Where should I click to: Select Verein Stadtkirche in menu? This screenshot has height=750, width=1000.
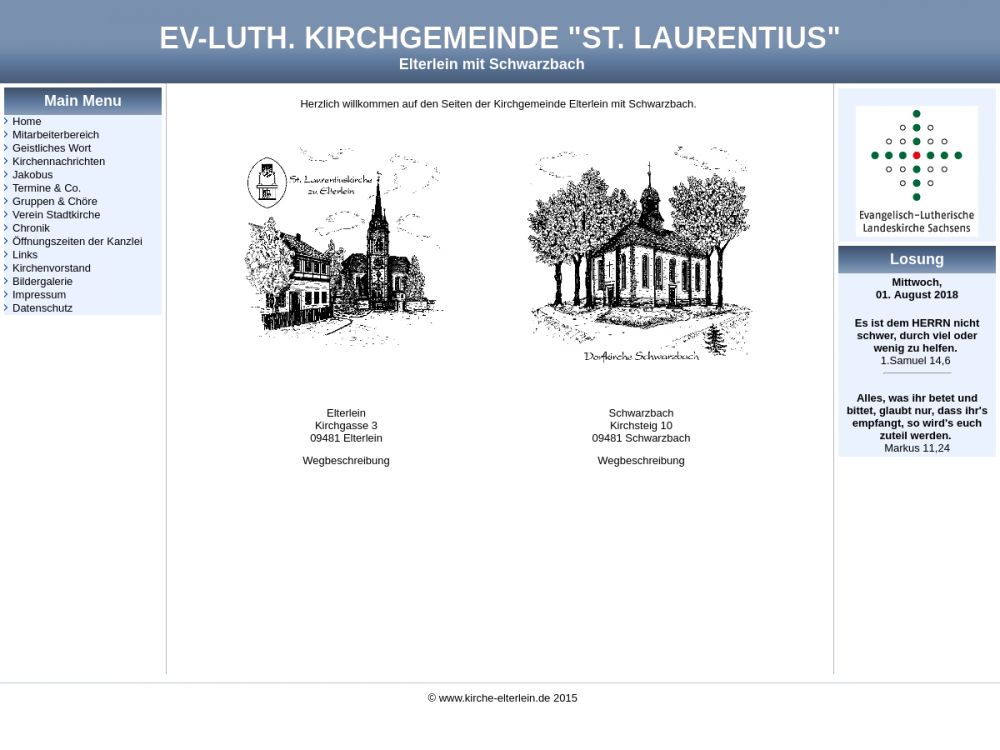click(56, 215)
